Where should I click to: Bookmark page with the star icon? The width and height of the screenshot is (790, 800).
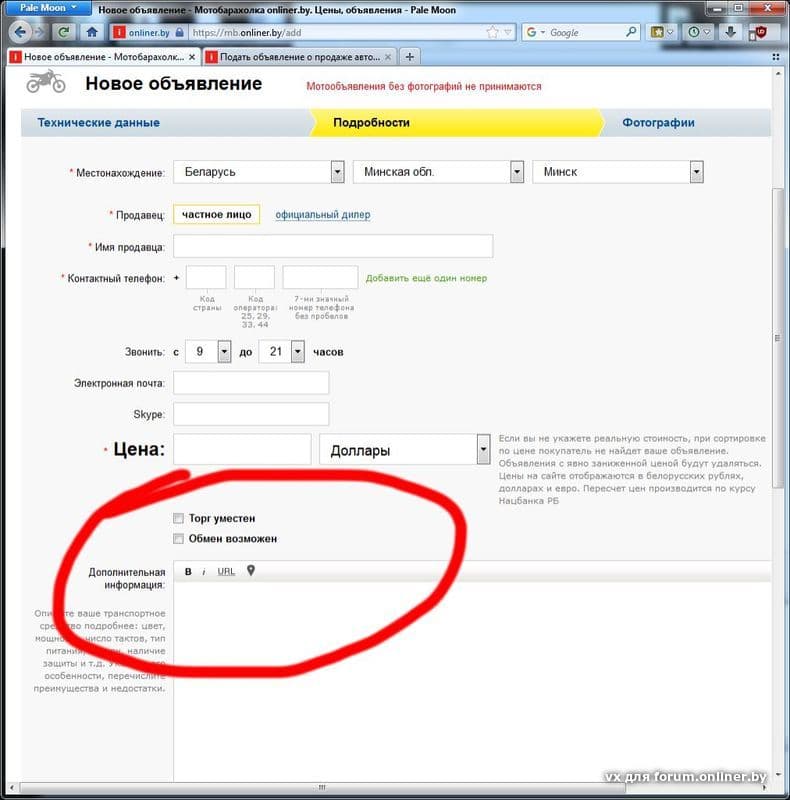pyautogui.click(x=492, y=33)
